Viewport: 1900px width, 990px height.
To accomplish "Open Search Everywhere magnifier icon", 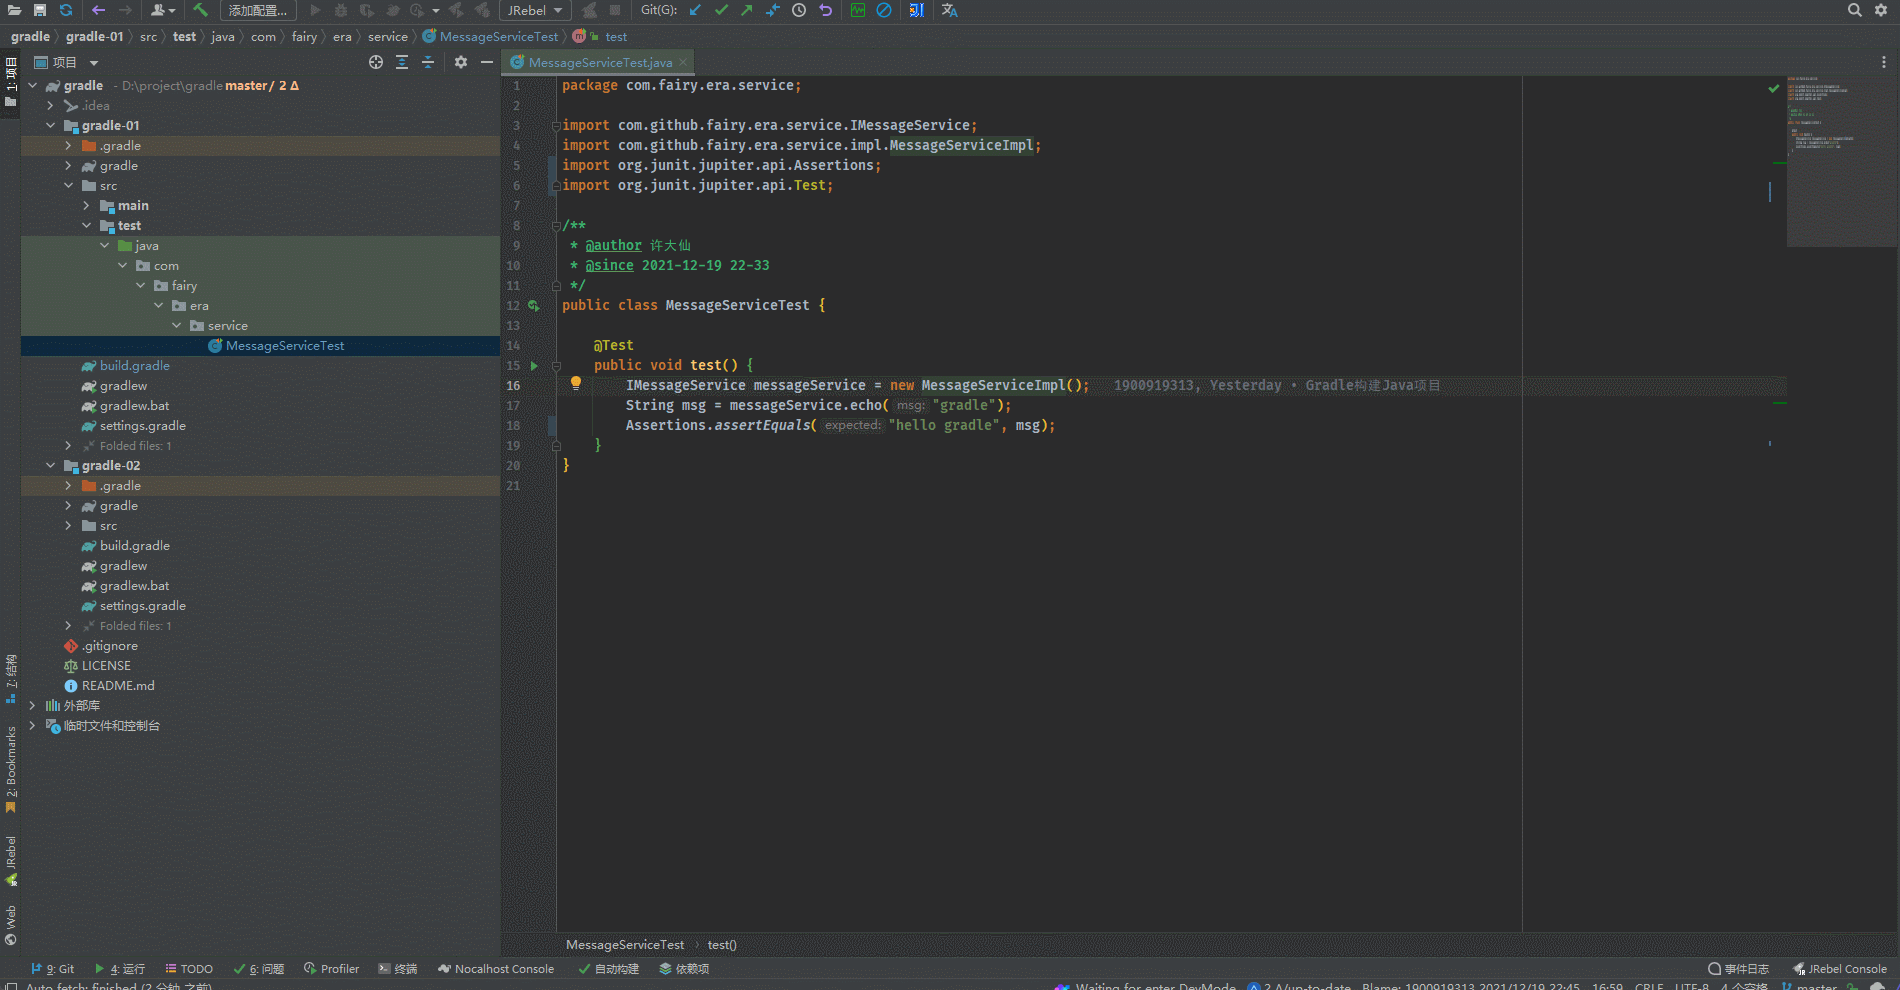I will click(x=1854, y=10).
